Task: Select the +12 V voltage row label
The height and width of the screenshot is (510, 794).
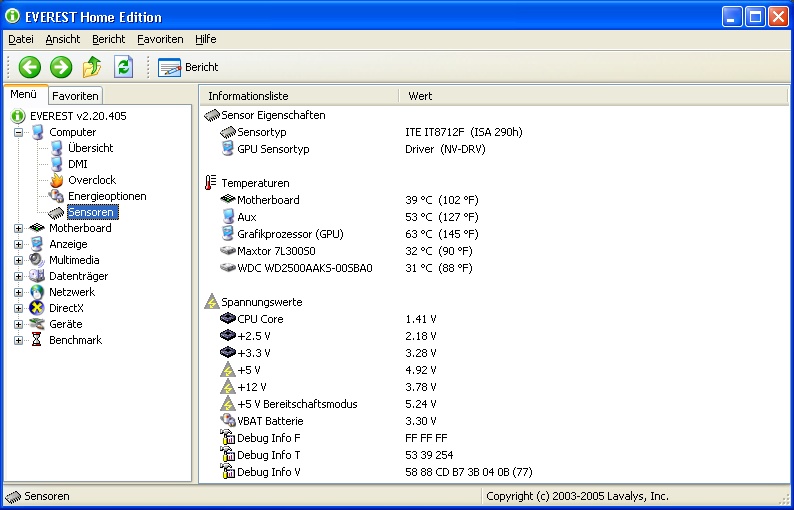Action: (x=252, y=387)
